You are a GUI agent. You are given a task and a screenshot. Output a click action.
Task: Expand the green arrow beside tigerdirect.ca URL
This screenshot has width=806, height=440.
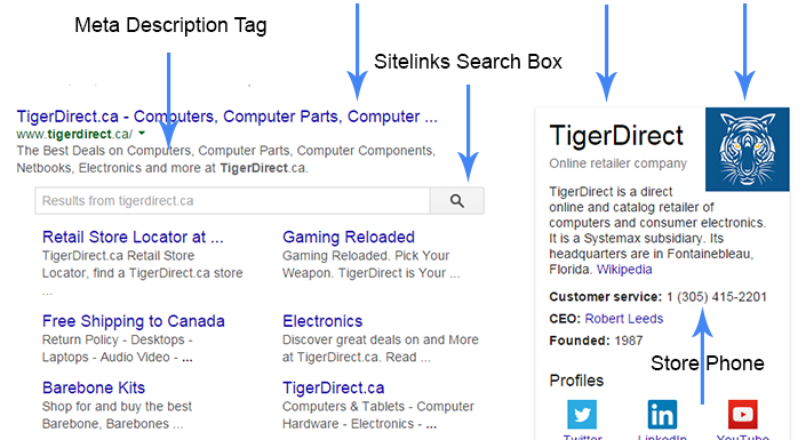click(x=143, y=133)
